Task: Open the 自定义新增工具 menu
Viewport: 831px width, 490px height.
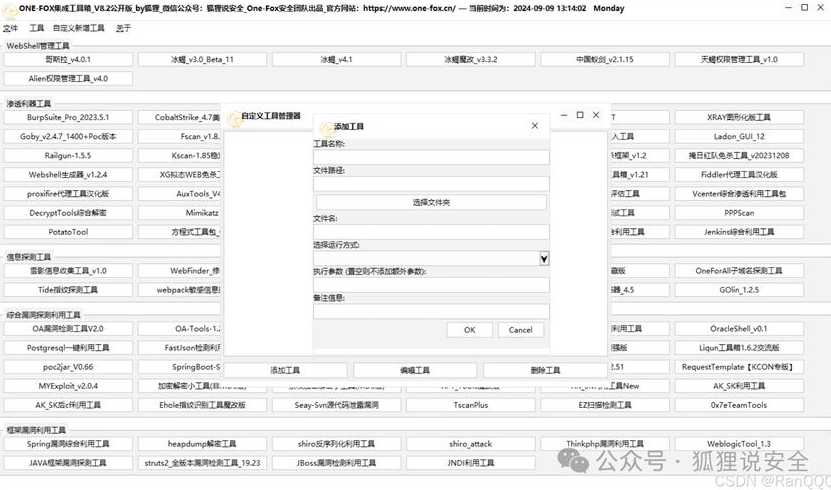Action: coord(78,28)
